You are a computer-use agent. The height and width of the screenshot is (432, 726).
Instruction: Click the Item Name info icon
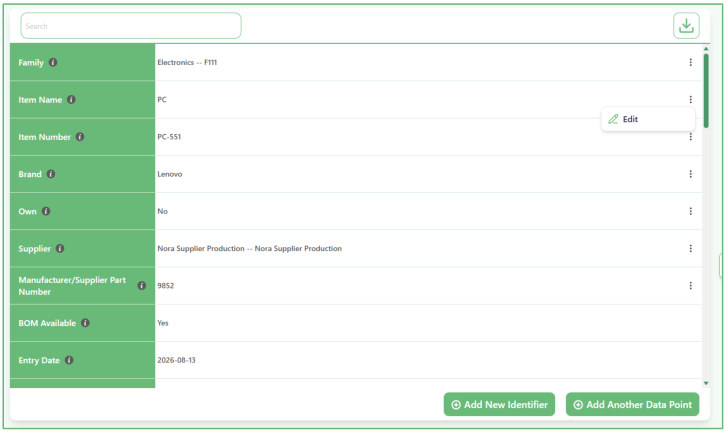pyautogui.click(x=71, y=100)
